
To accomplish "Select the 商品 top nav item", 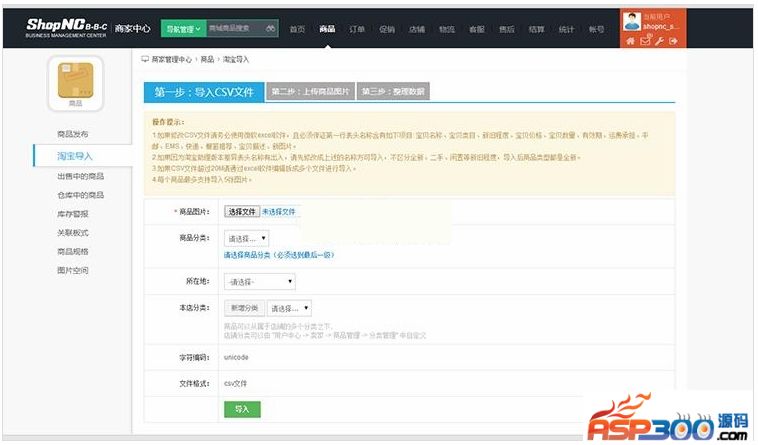I will pyautogui.click(x=327, y=29).
